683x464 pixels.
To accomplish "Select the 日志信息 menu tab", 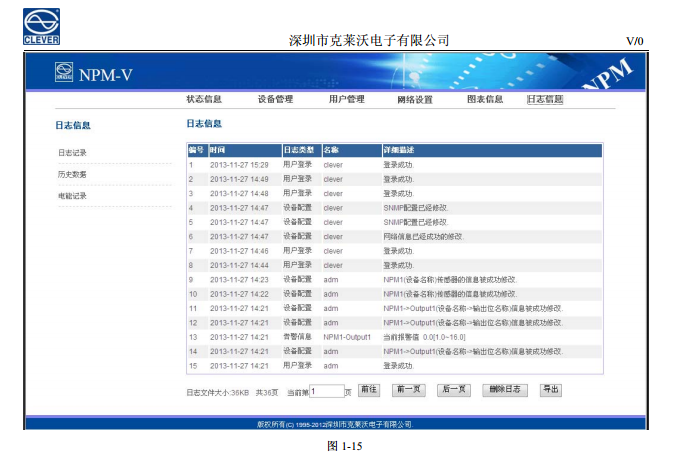I will [545, 99].
